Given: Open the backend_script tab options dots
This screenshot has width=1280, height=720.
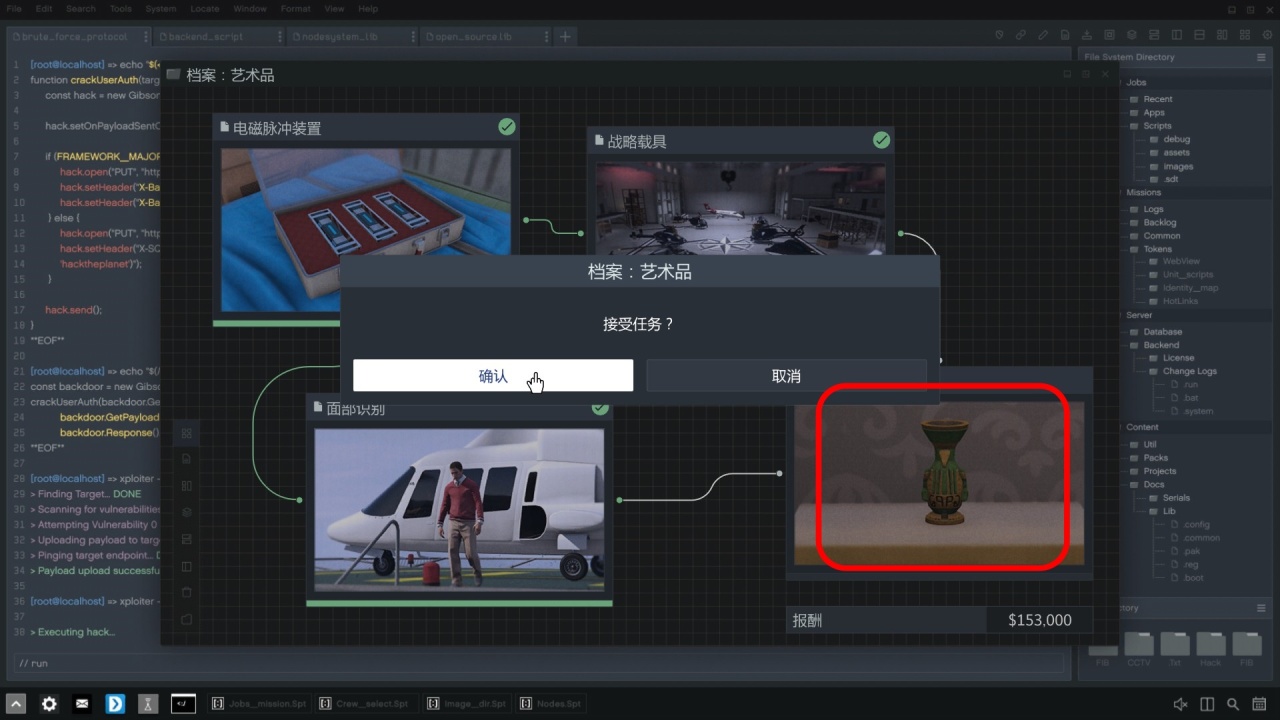Looking at the screenshot, I should point(281,36).
